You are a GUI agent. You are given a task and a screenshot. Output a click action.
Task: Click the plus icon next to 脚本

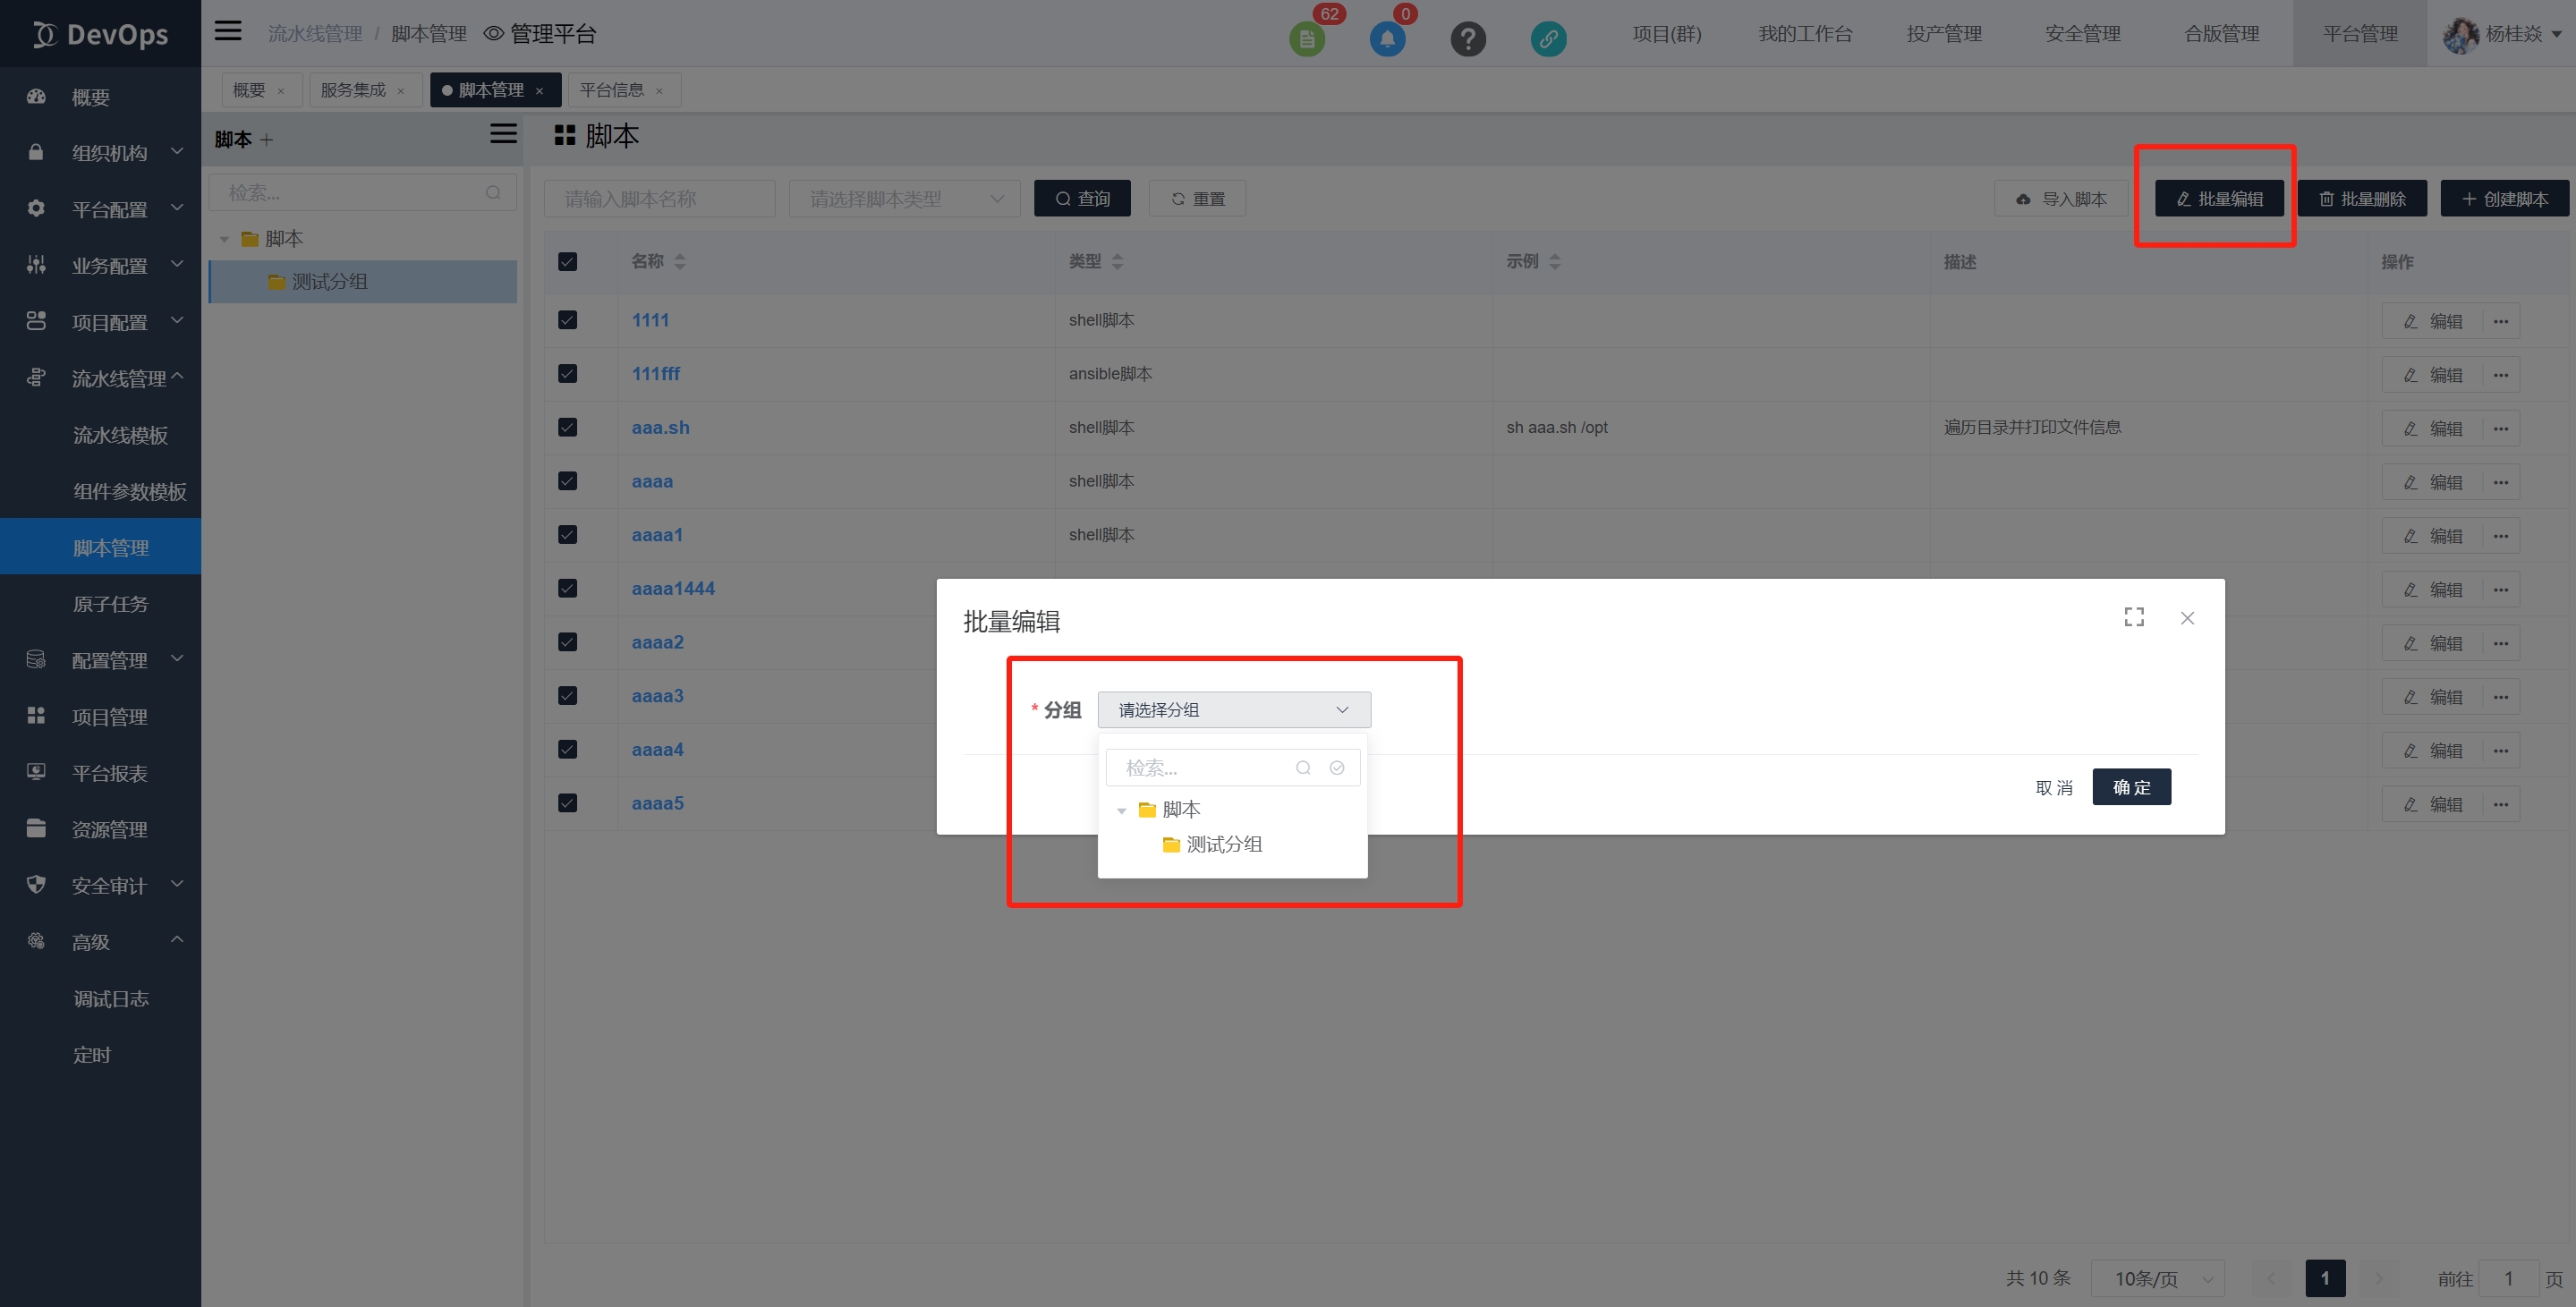click(266, 140)
